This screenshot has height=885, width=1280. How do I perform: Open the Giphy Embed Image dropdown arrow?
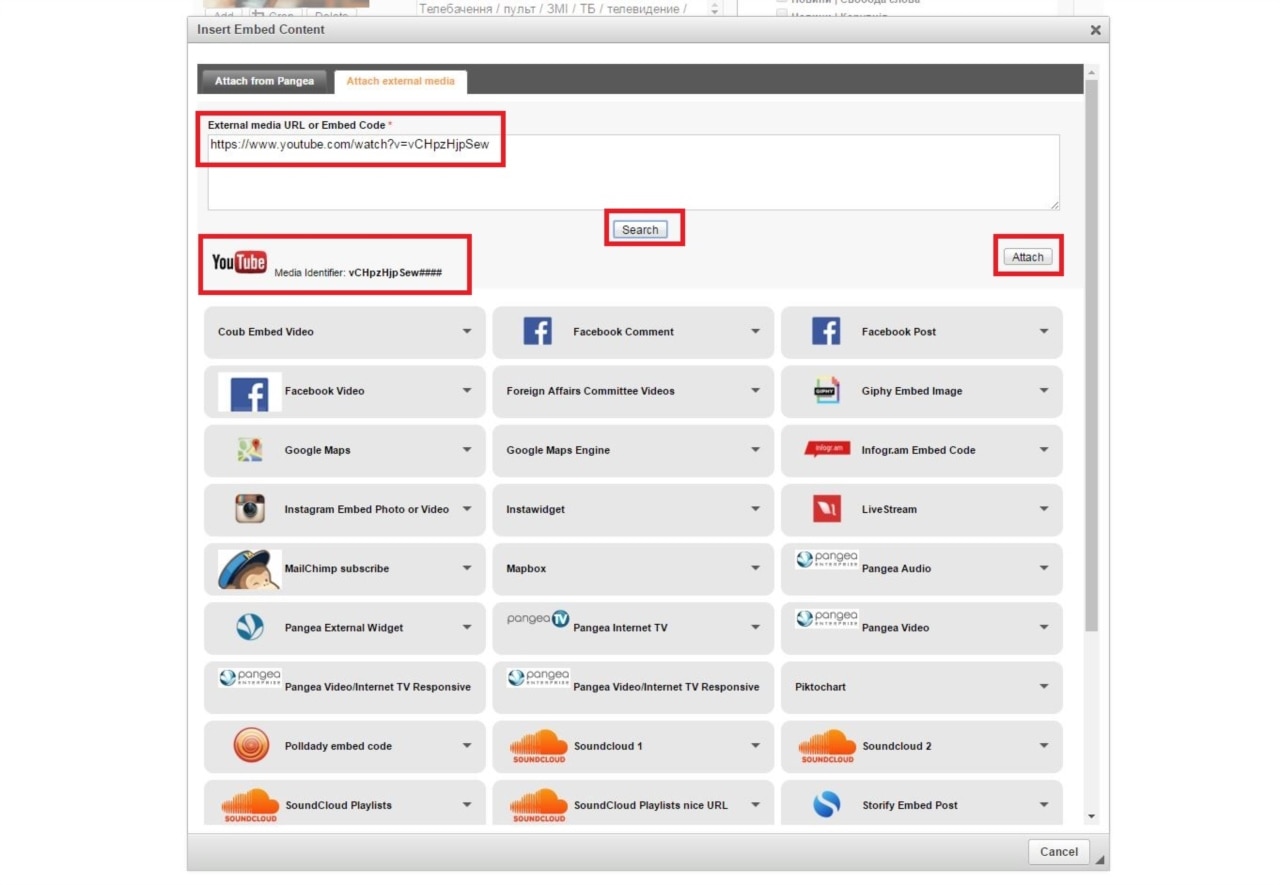1044,391
